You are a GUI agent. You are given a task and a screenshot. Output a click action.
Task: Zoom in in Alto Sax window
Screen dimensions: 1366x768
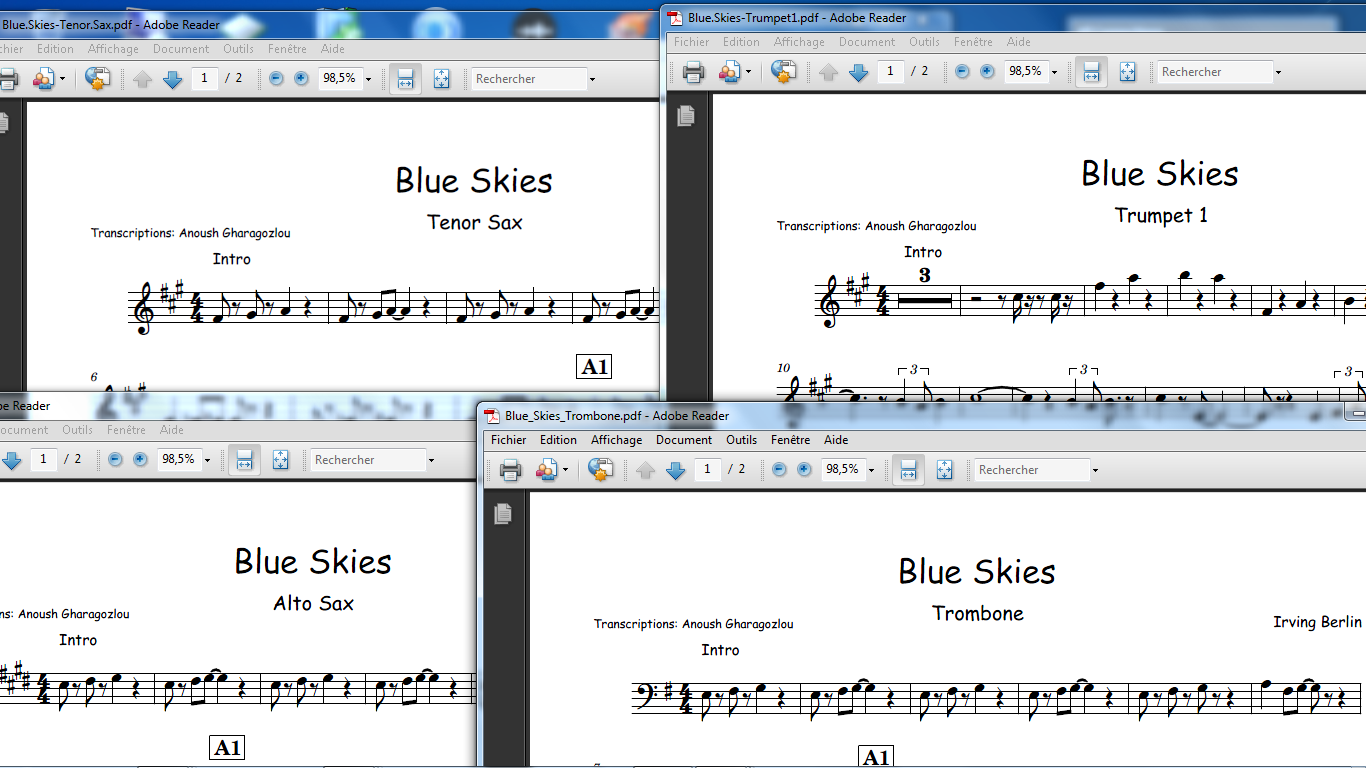140,459
